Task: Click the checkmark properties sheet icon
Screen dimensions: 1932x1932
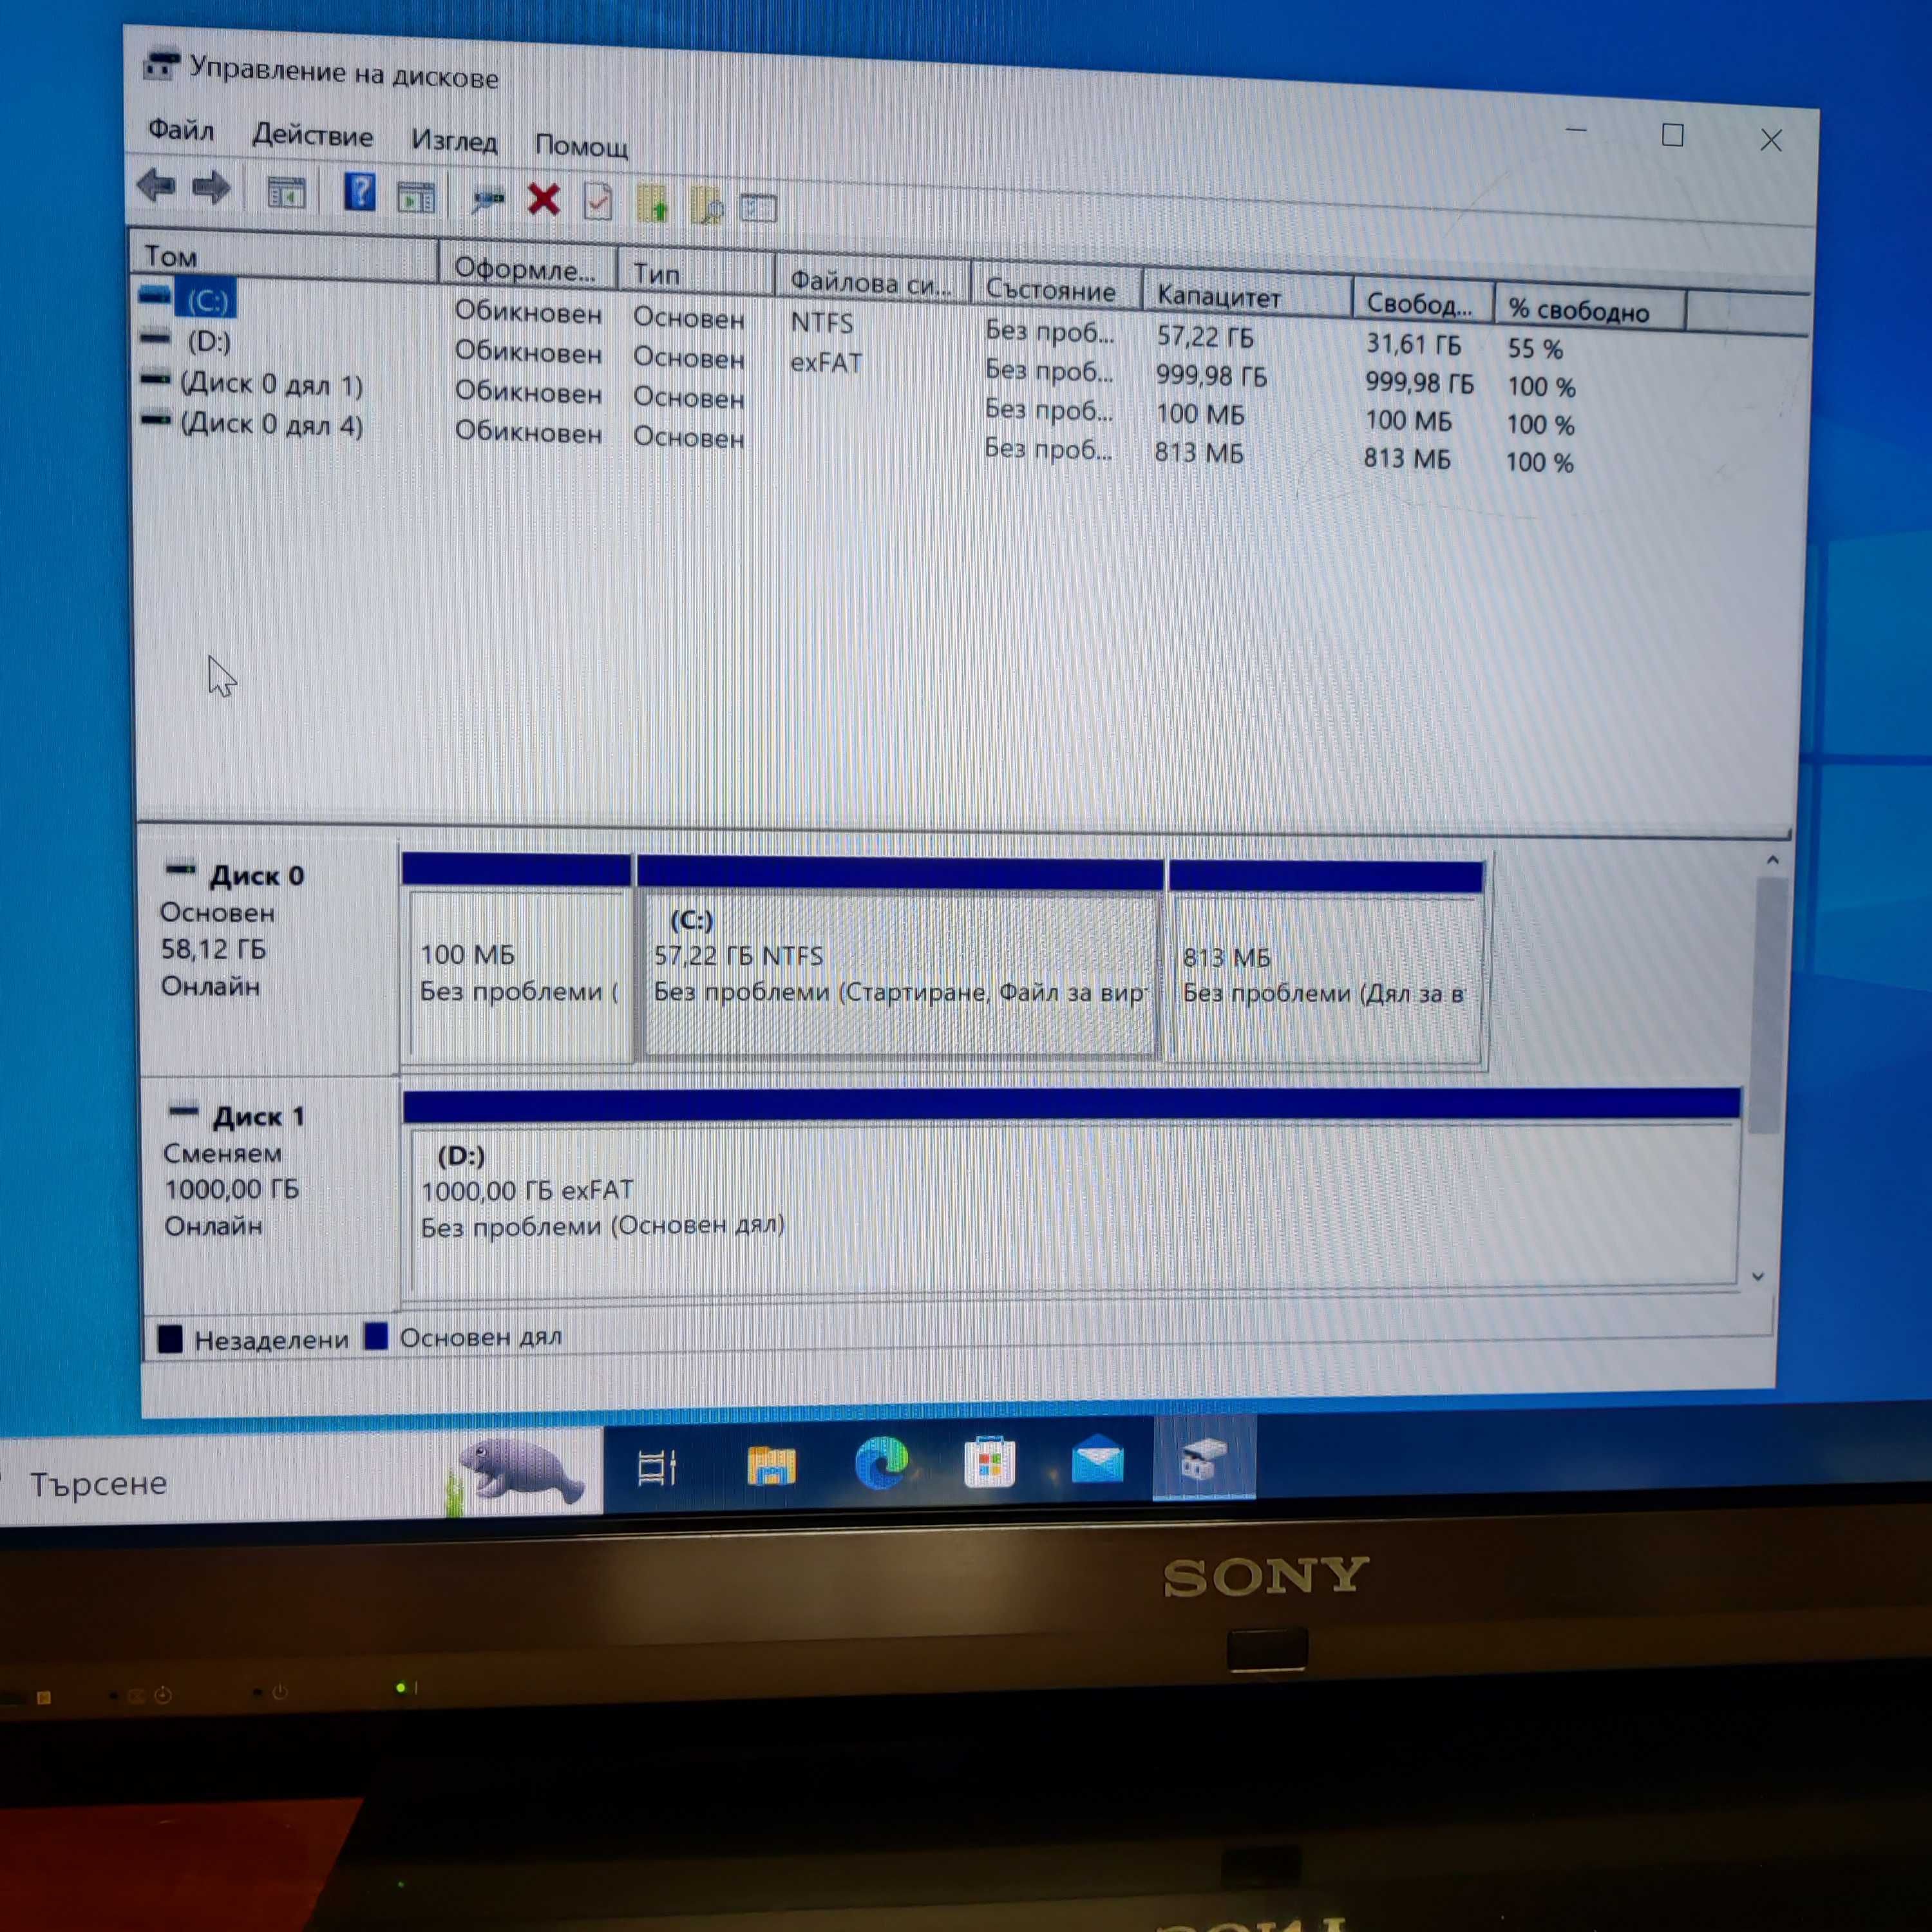Action: pos(598,201)
